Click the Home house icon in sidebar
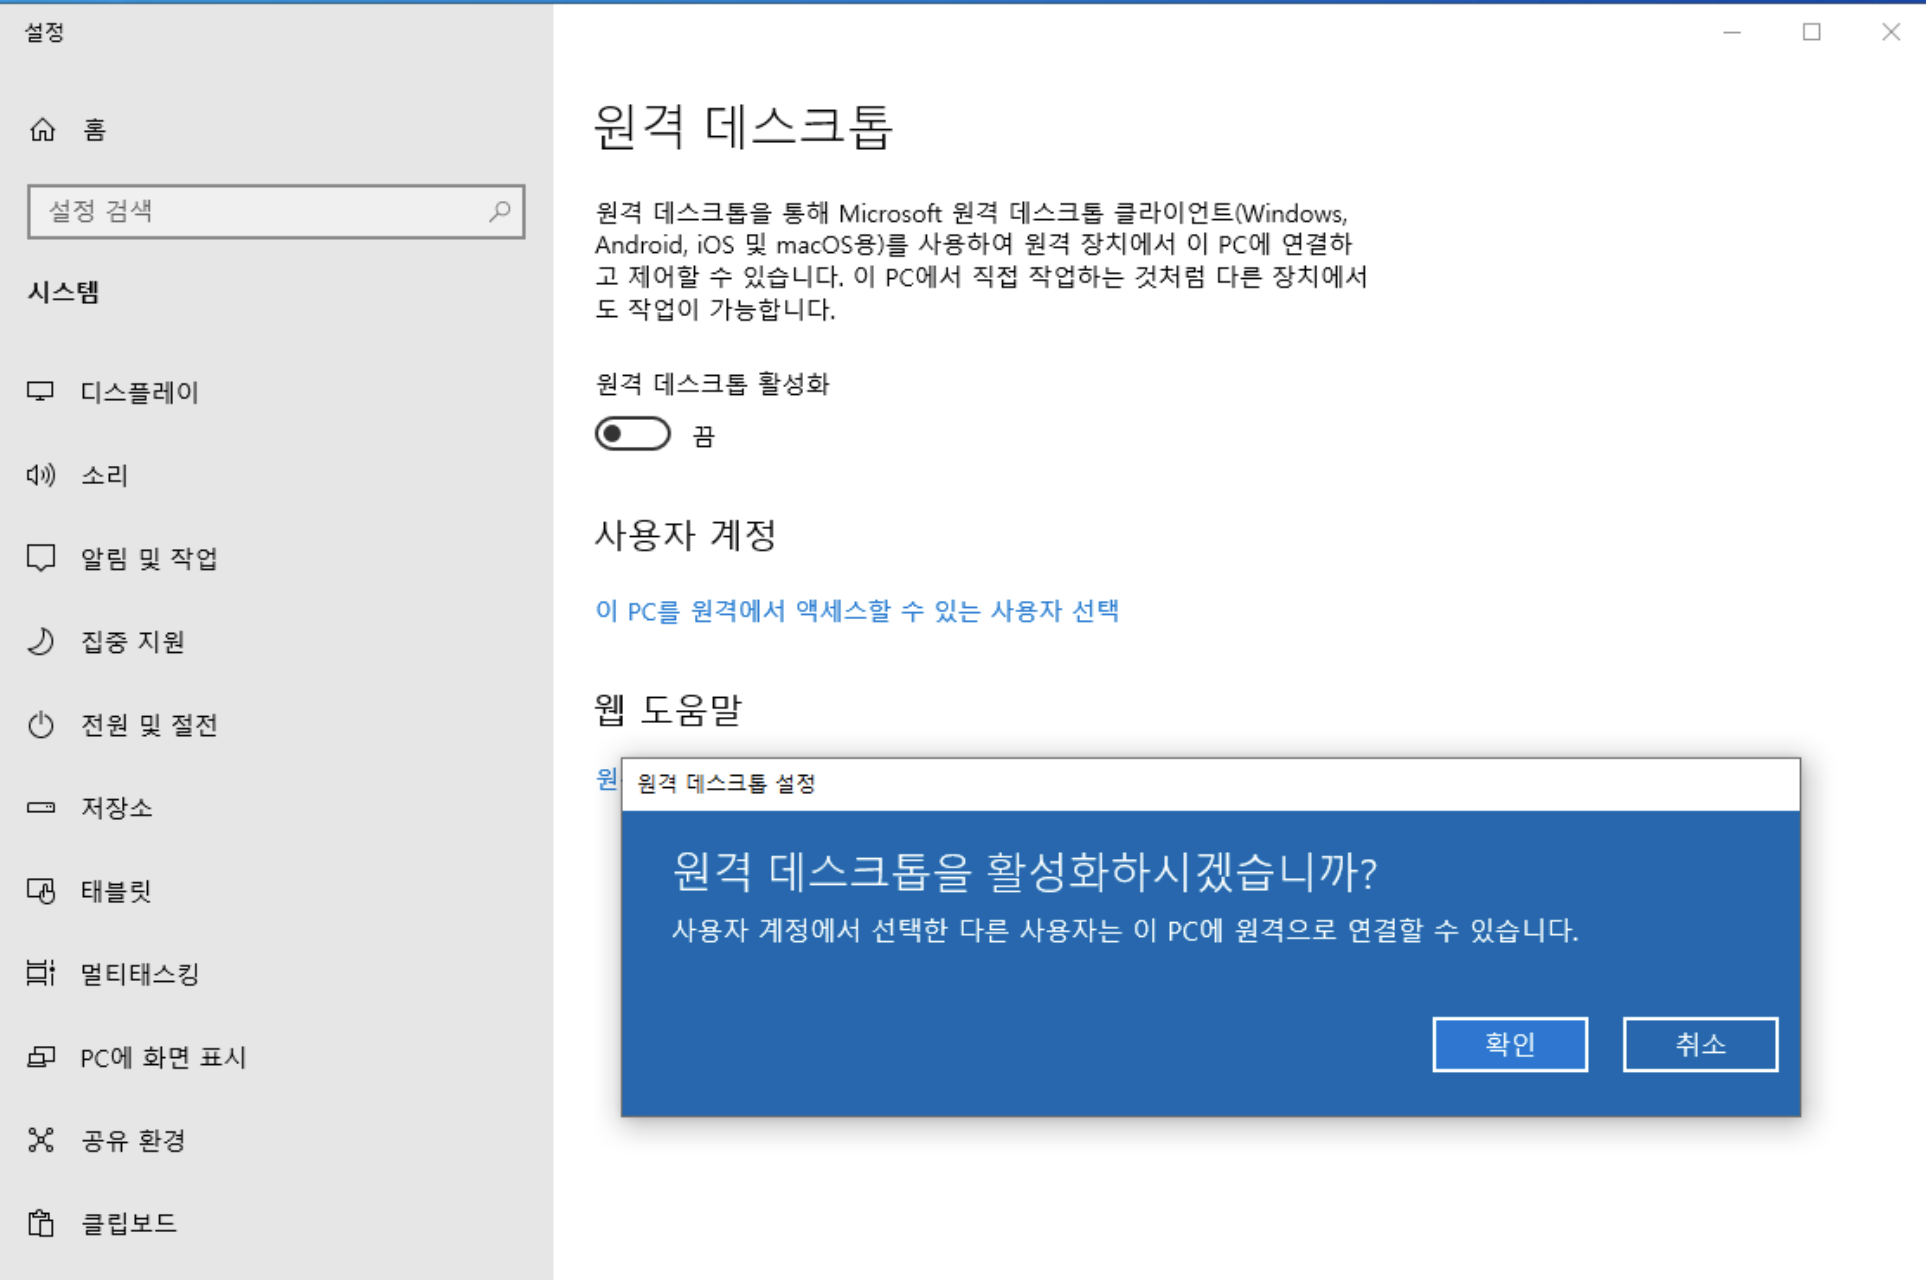 [42, 130]
